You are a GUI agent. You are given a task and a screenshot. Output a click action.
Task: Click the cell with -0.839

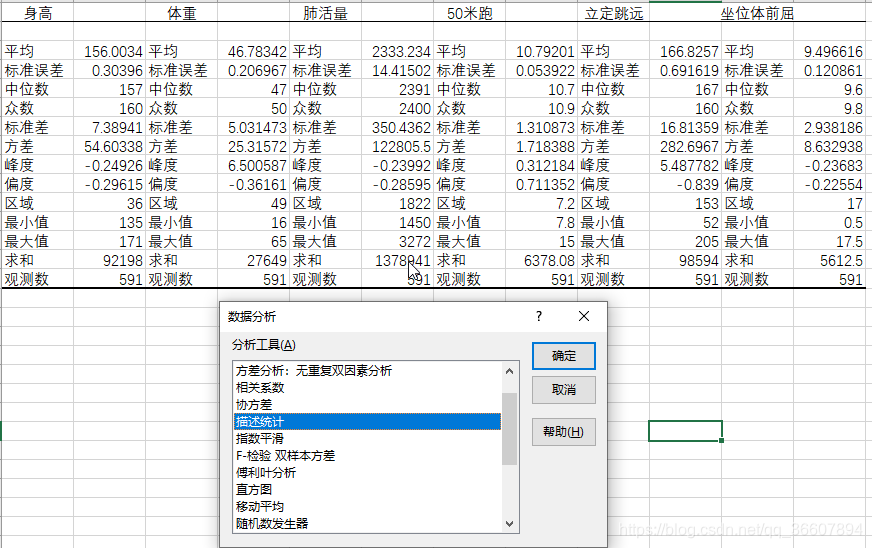[x=686, y=184]
